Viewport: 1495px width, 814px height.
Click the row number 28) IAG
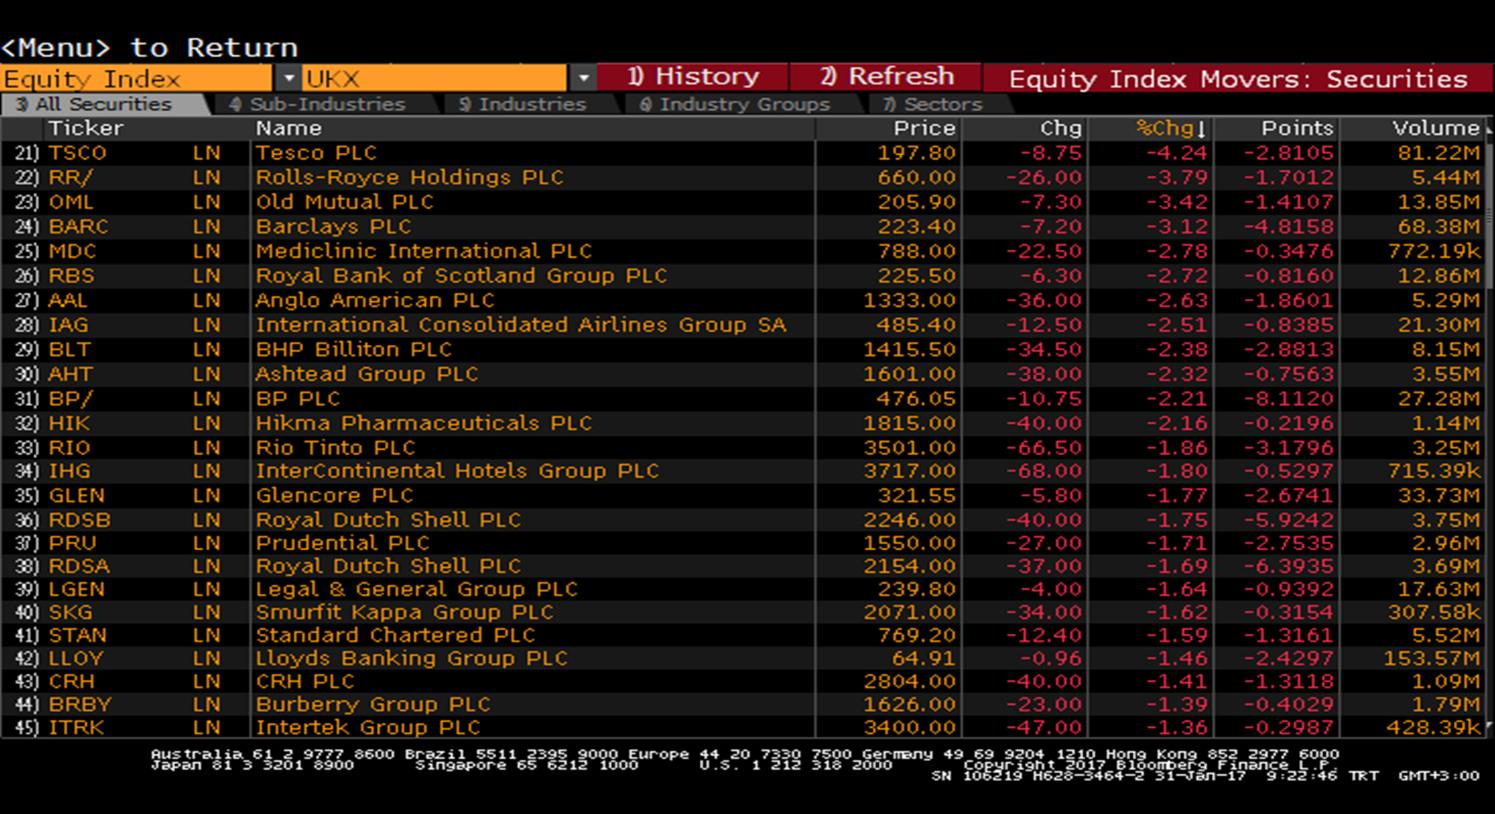coord(27,325)
